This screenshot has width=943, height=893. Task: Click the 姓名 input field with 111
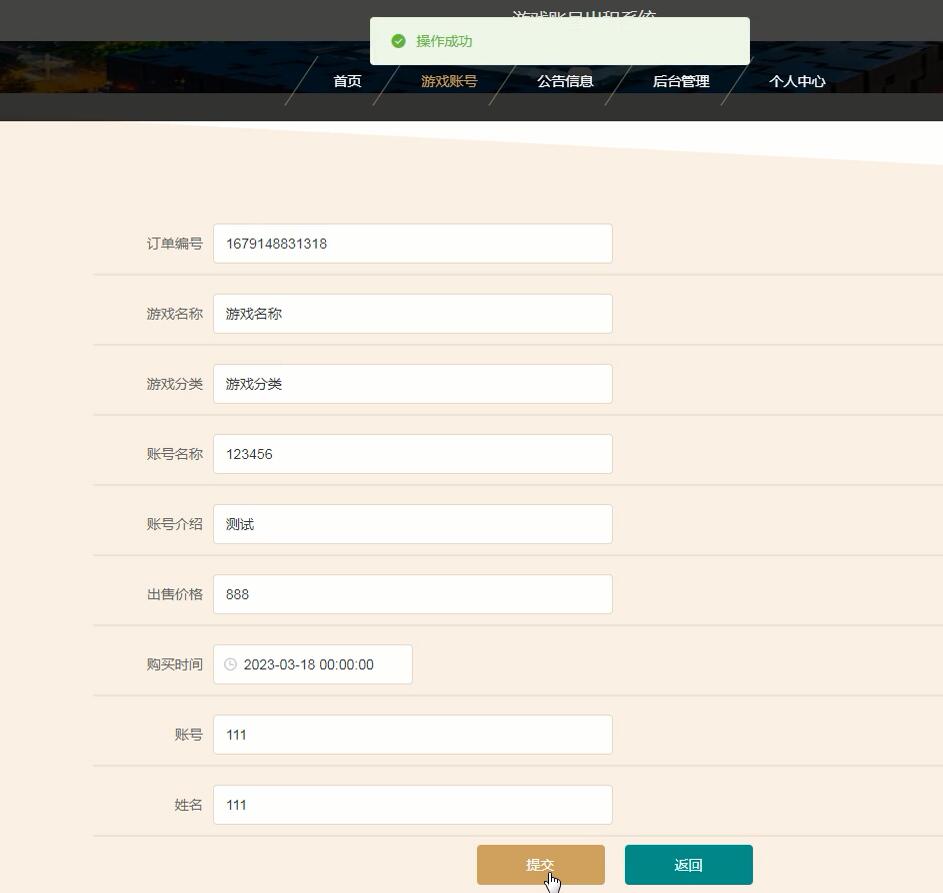tap(413, 805)
